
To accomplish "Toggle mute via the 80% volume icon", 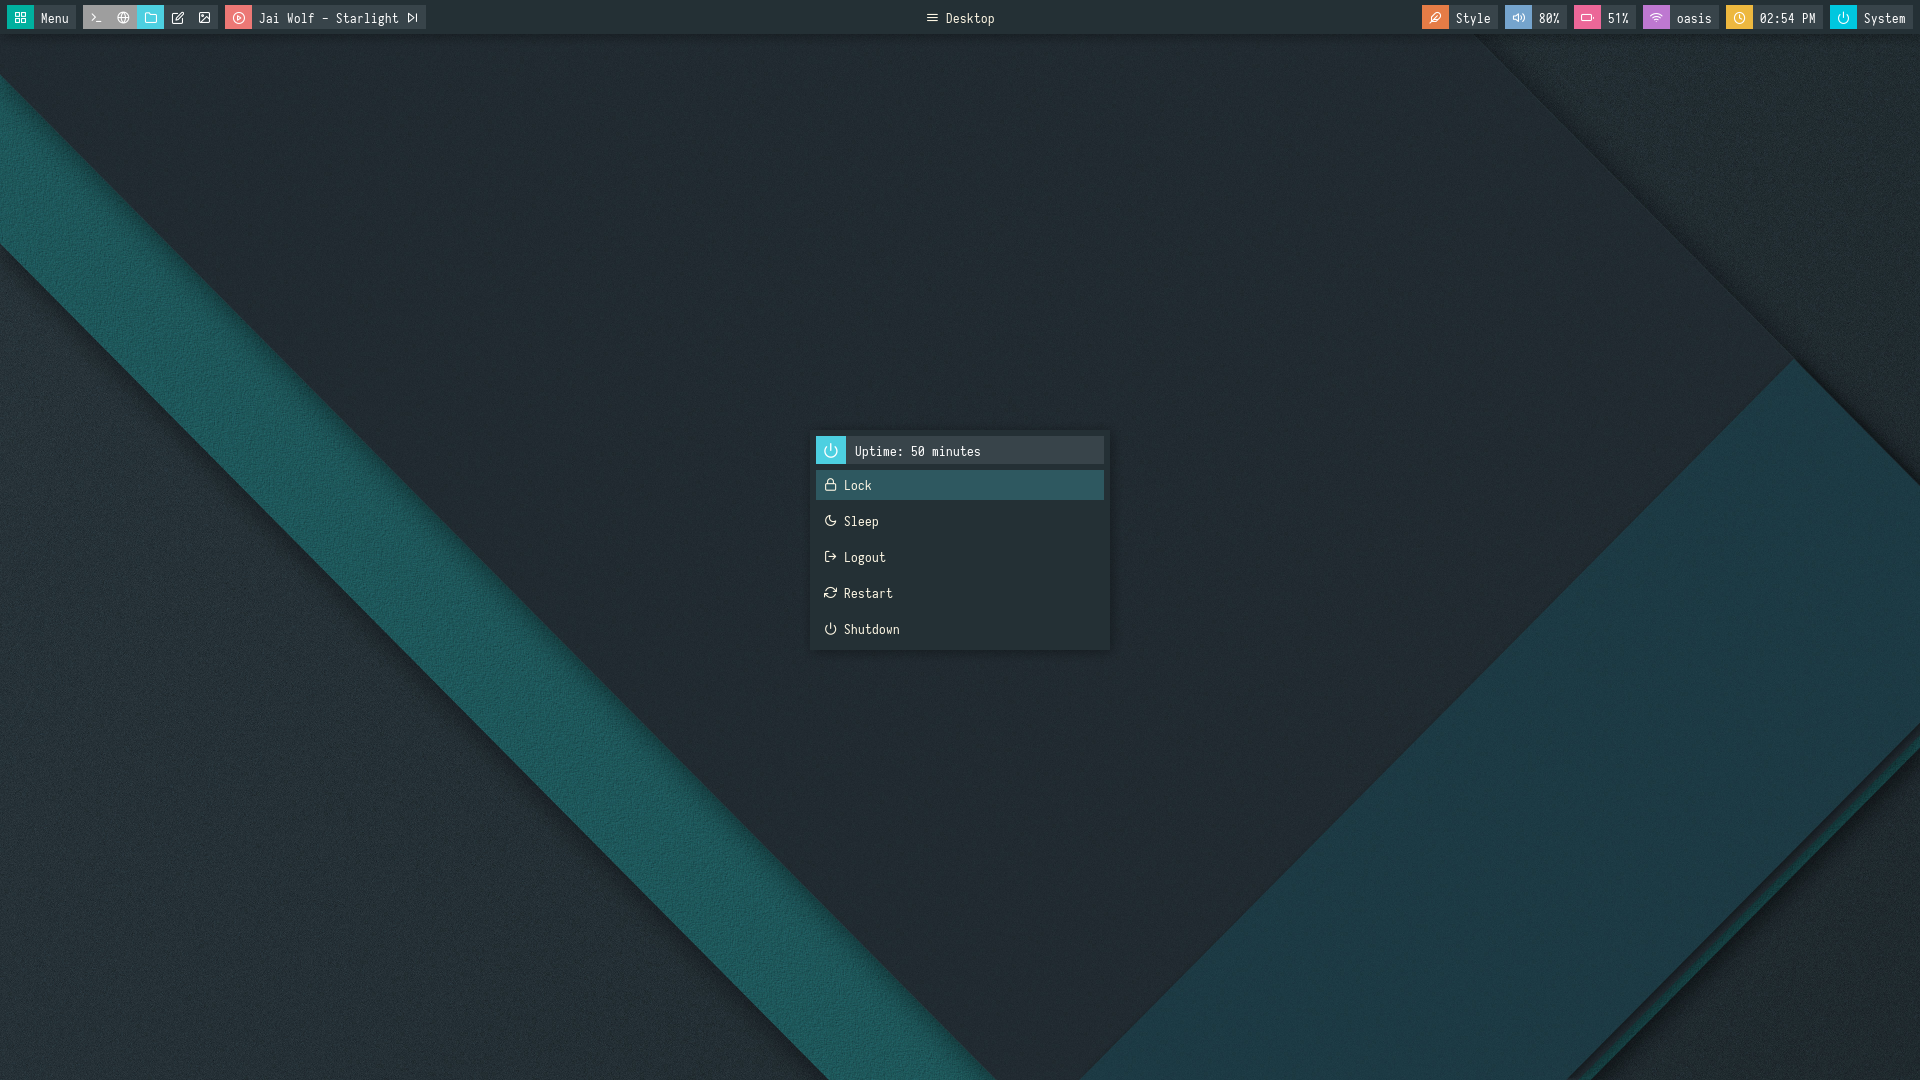I will pos(1518,18).
